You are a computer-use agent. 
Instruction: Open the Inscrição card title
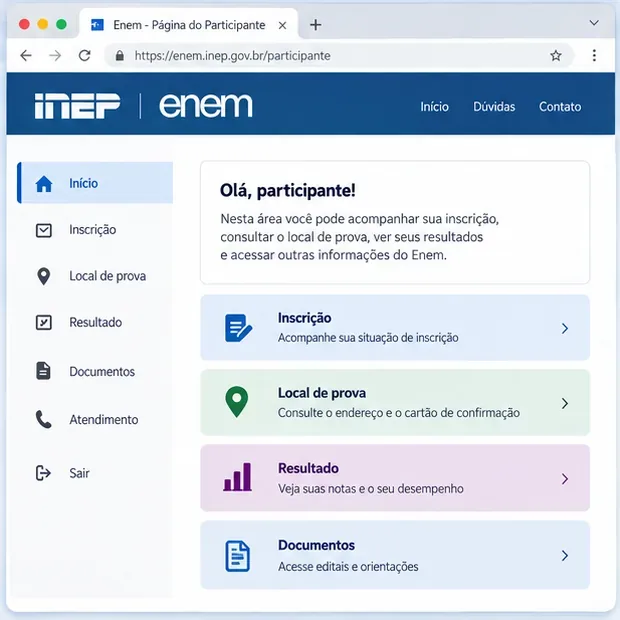304,318
